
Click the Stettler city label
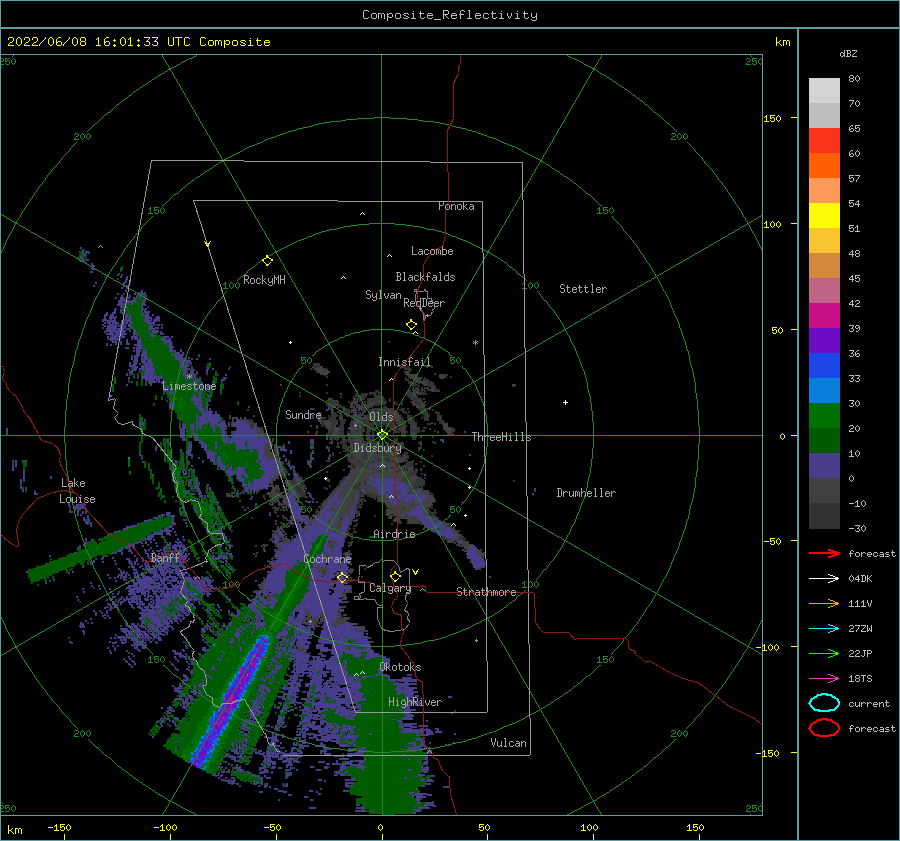pos(583,289)
